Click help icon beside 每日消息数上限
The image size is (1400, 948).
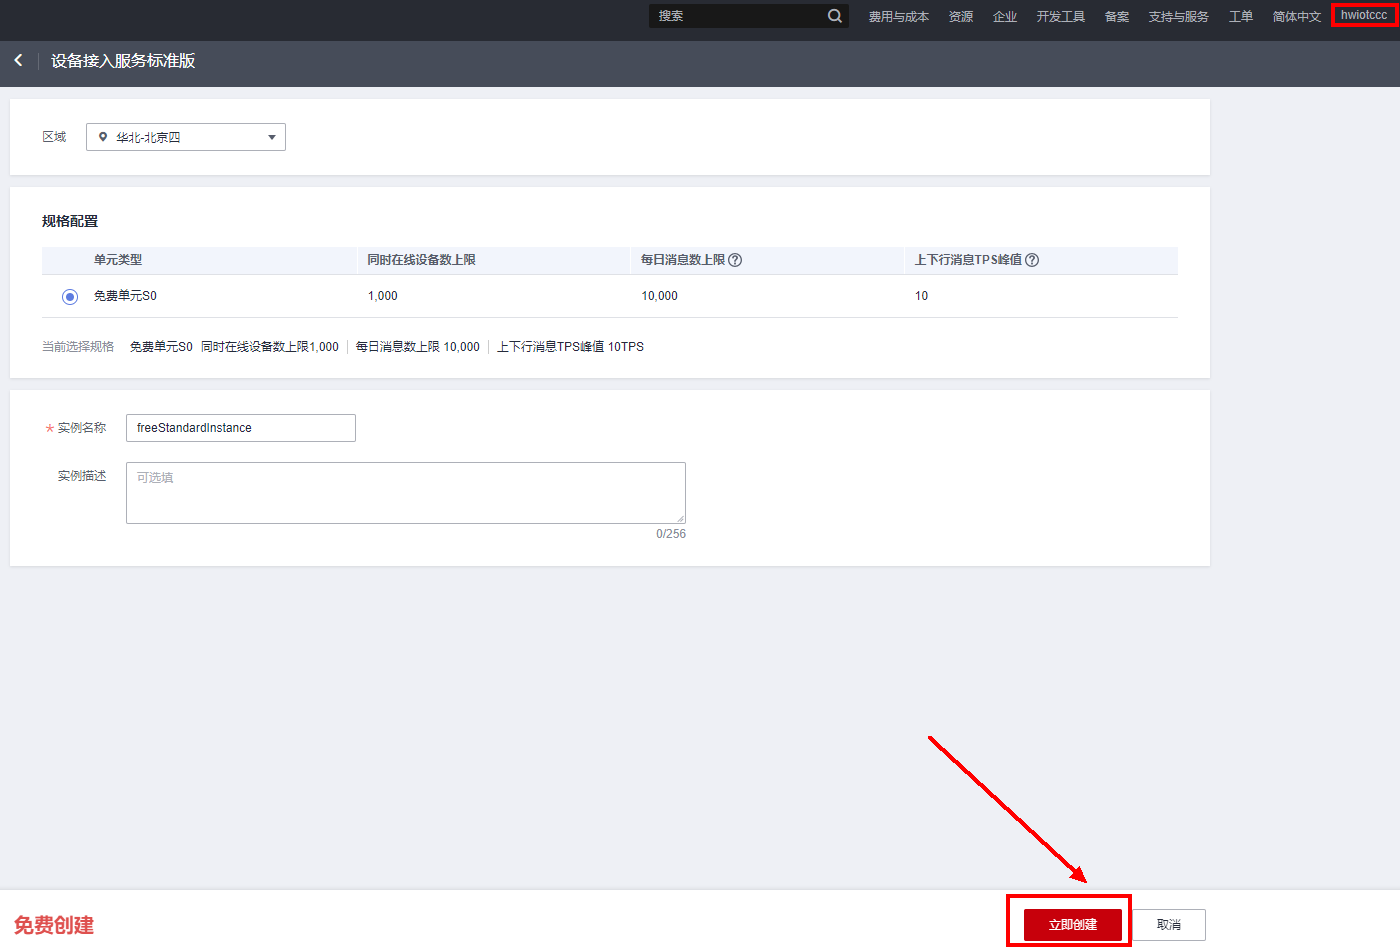pos(735,260)
